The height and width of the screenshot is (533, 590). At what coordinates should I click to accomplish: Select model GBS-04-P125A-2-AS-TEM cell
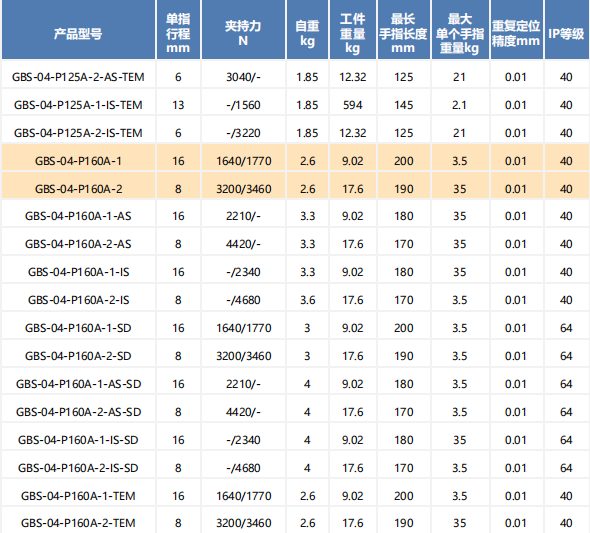78,77
